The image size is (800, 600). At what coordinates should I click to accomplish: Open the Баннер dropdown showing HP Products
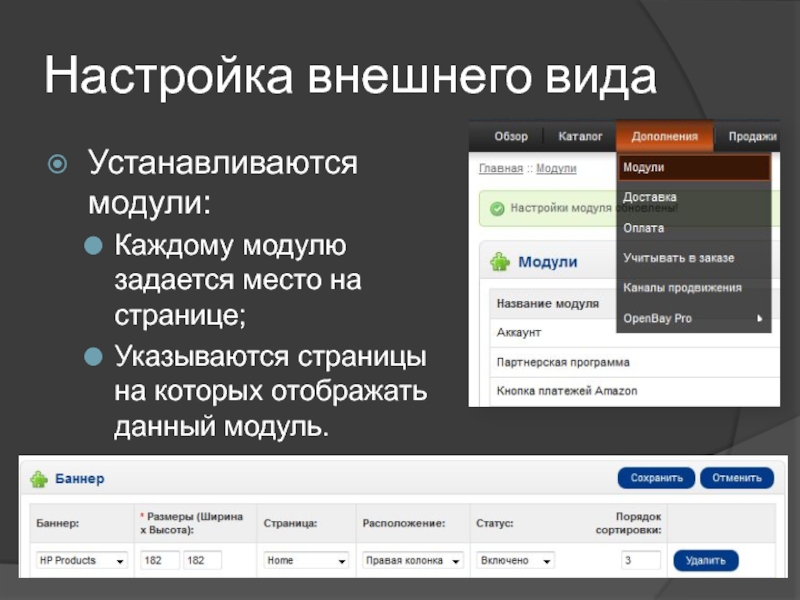pyautogui.click(x=82, y=561)
